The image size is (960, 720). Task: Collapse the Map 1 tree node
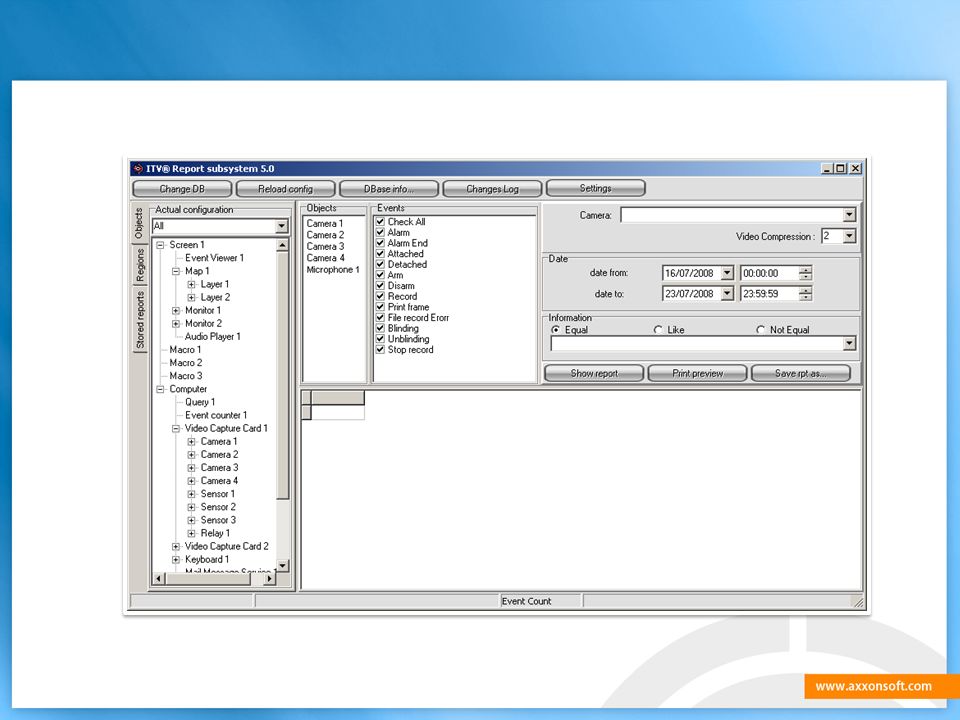click(x=176, y=271)
